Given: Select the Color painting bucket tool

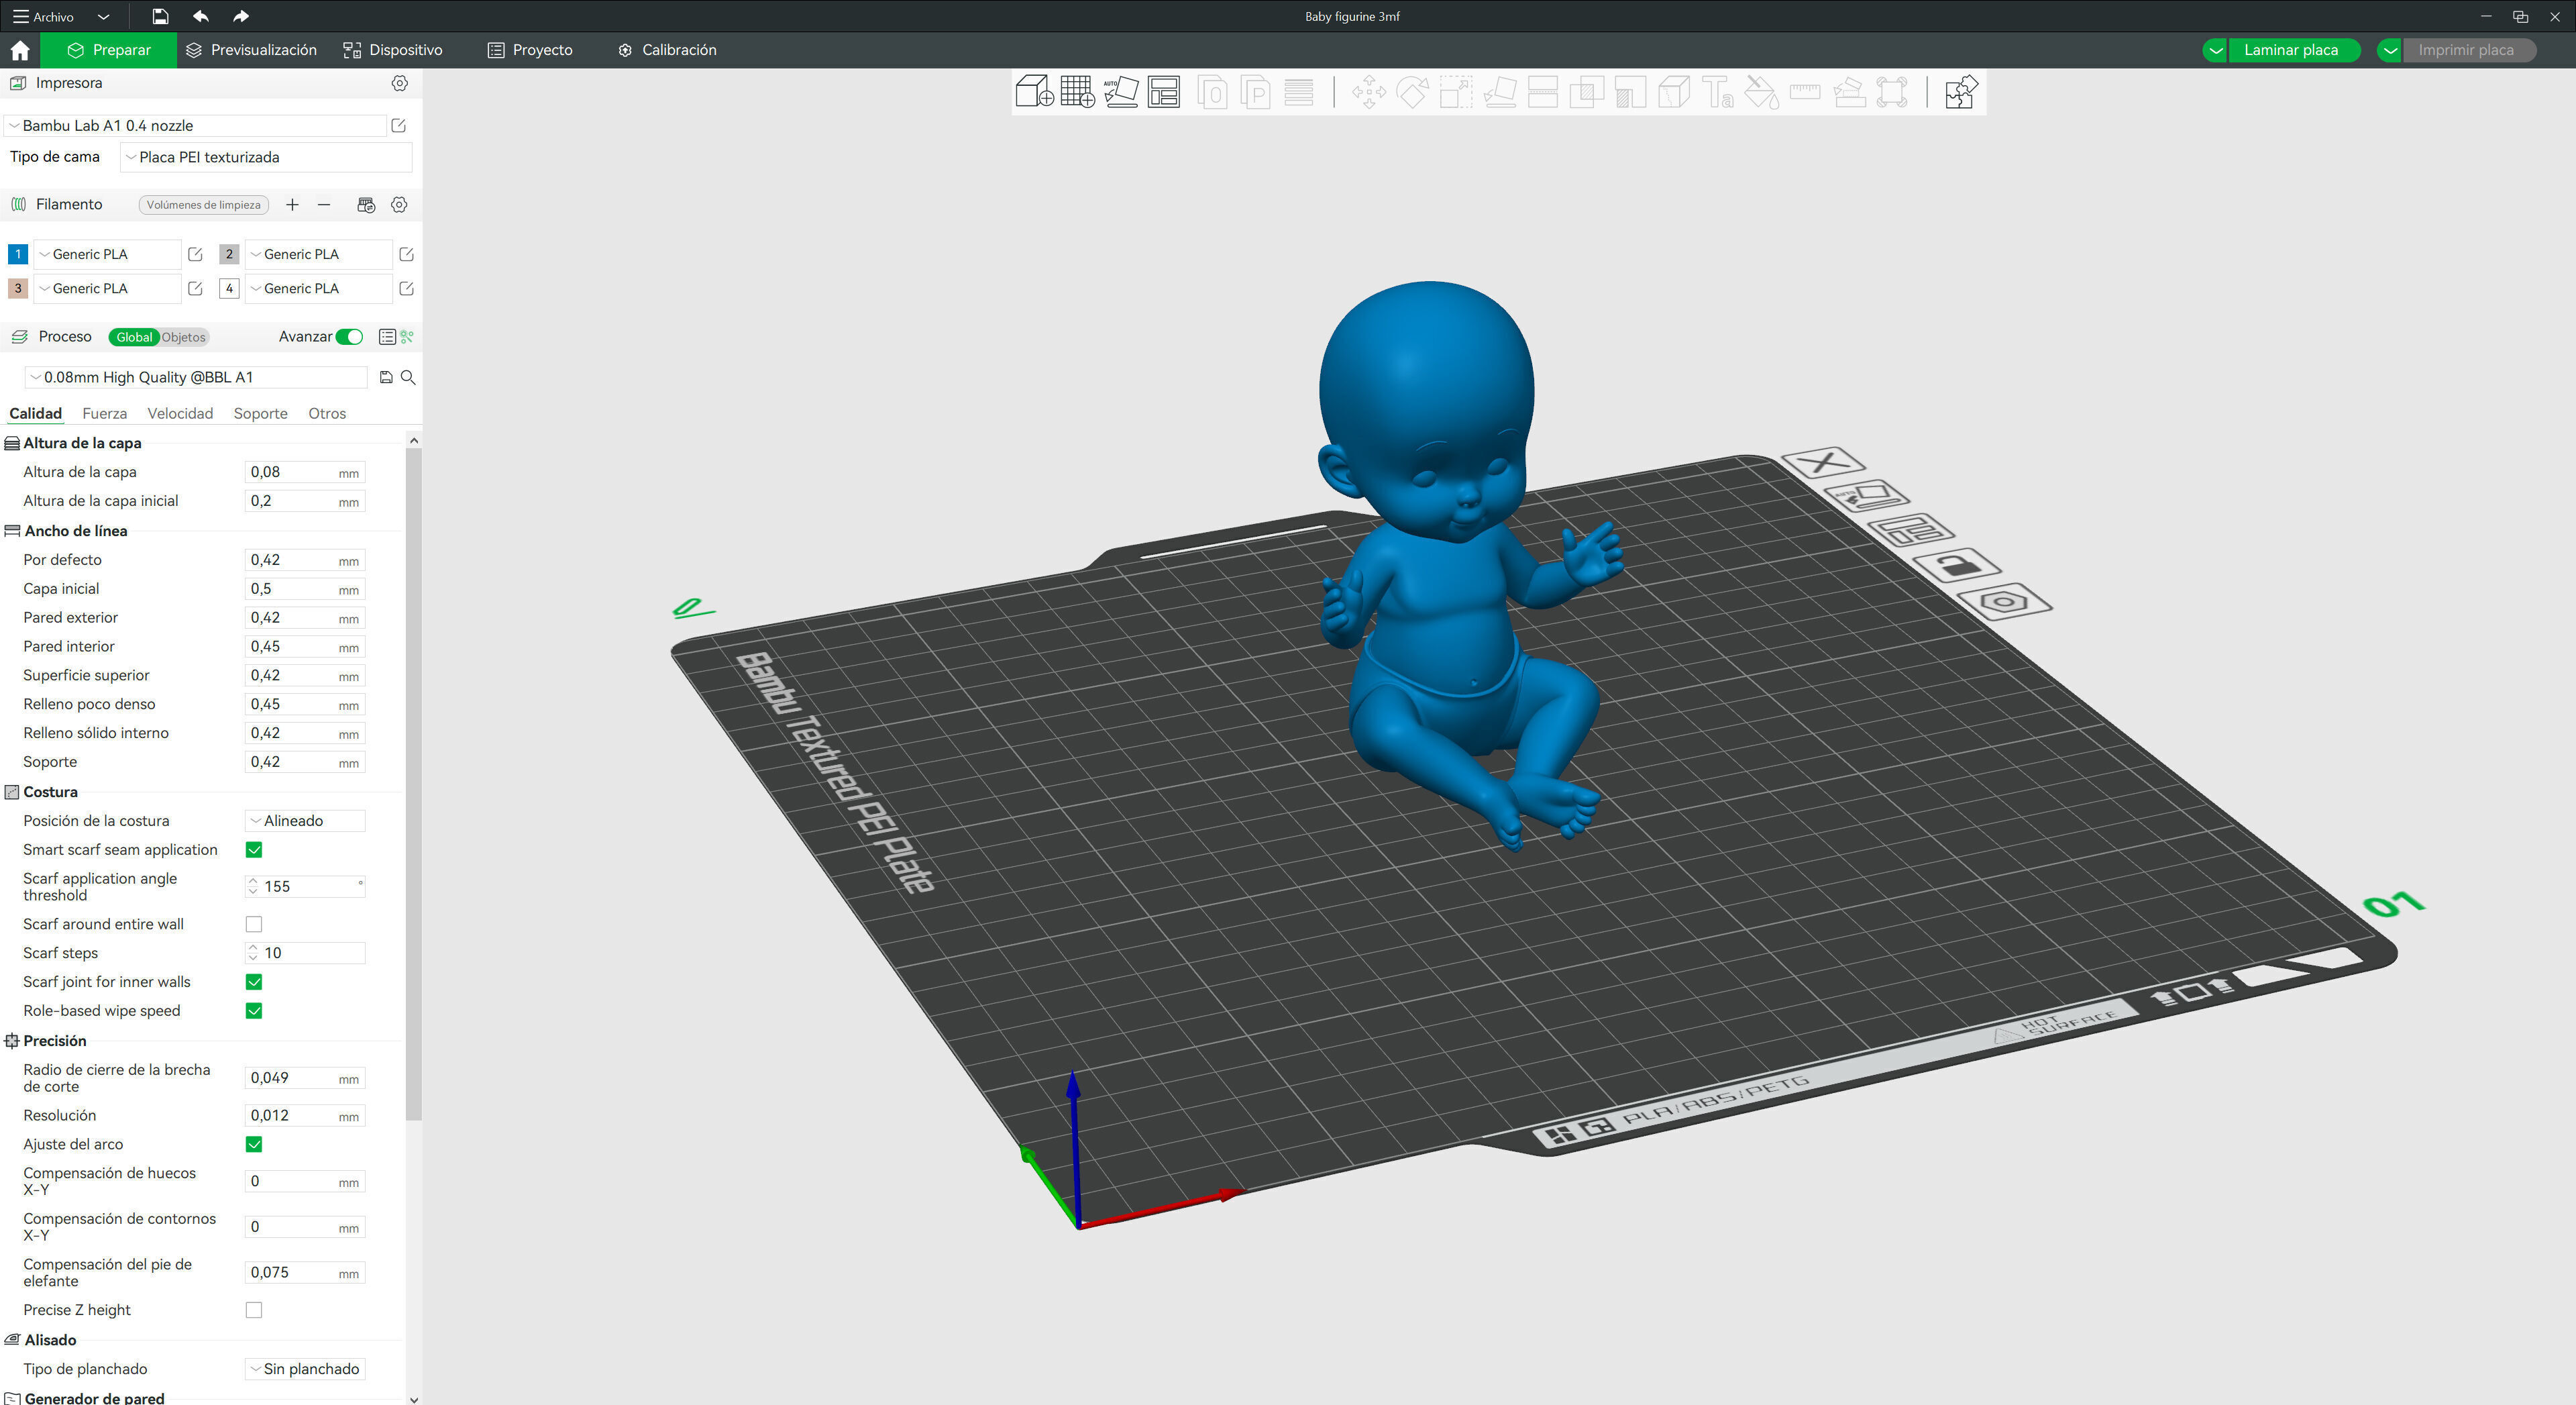Looking at the screenshot, I should pos(1761,93).
